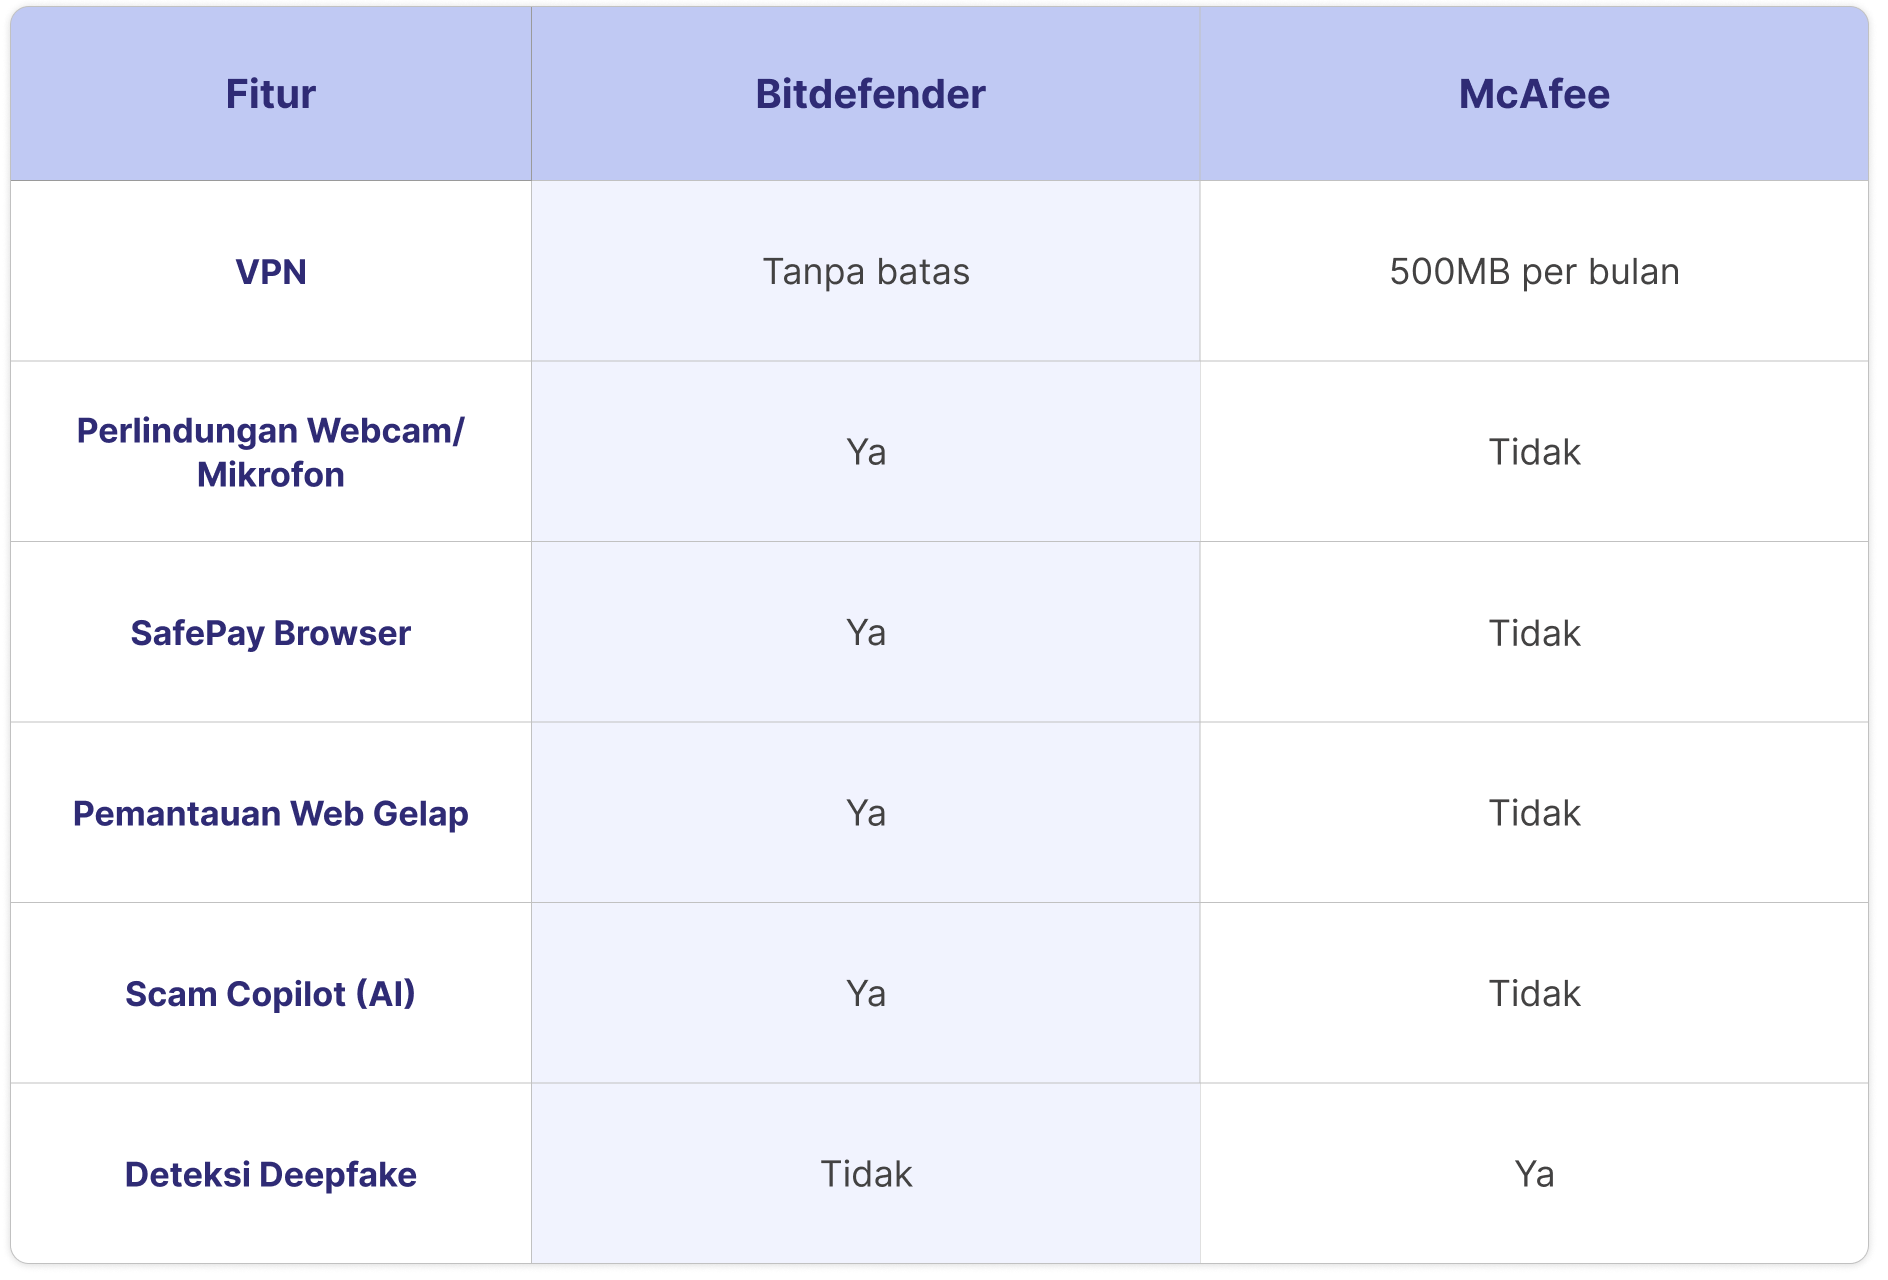Click the "500MB per bulan" cell

(x=1534, y=272)
